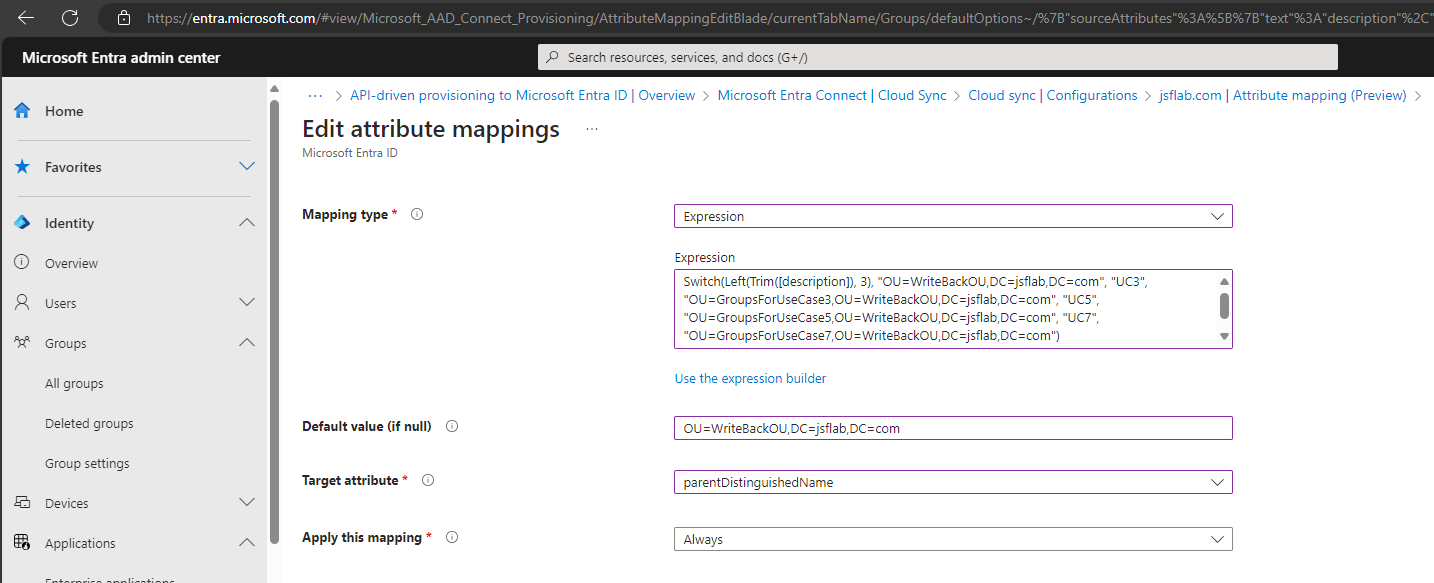The height and width of the screenshot is (583, 1434).
Task: Click the search magnifier icon
Action: (x=554, y=57)
